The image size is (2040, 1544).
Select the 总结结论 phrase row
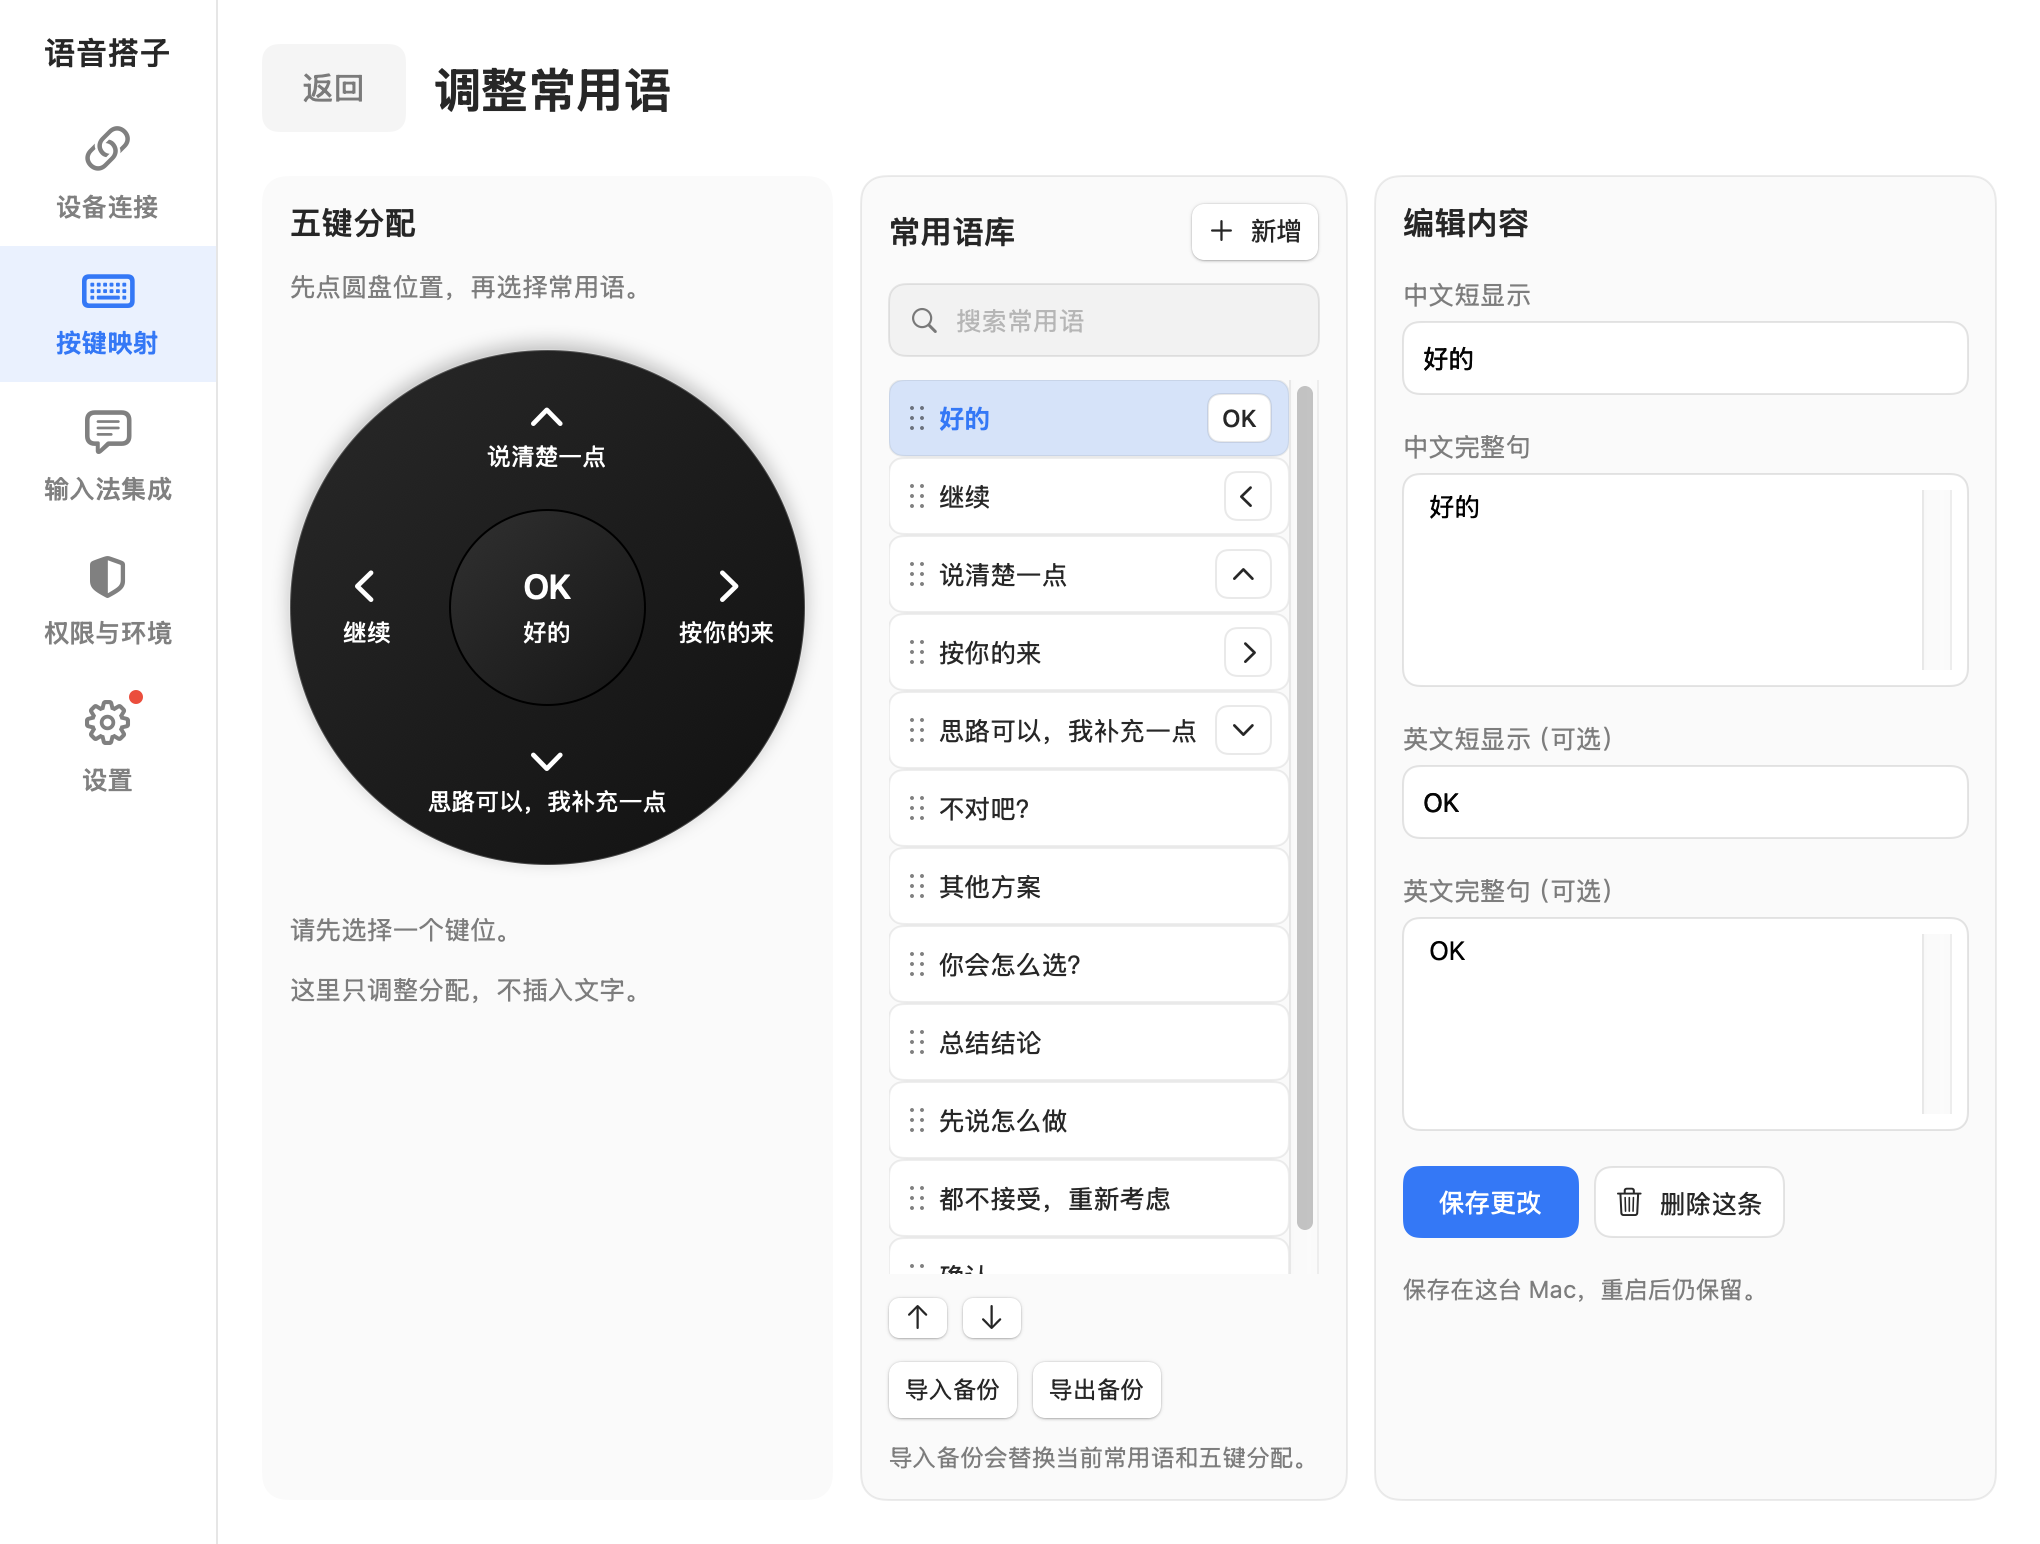point(1088,1042)
